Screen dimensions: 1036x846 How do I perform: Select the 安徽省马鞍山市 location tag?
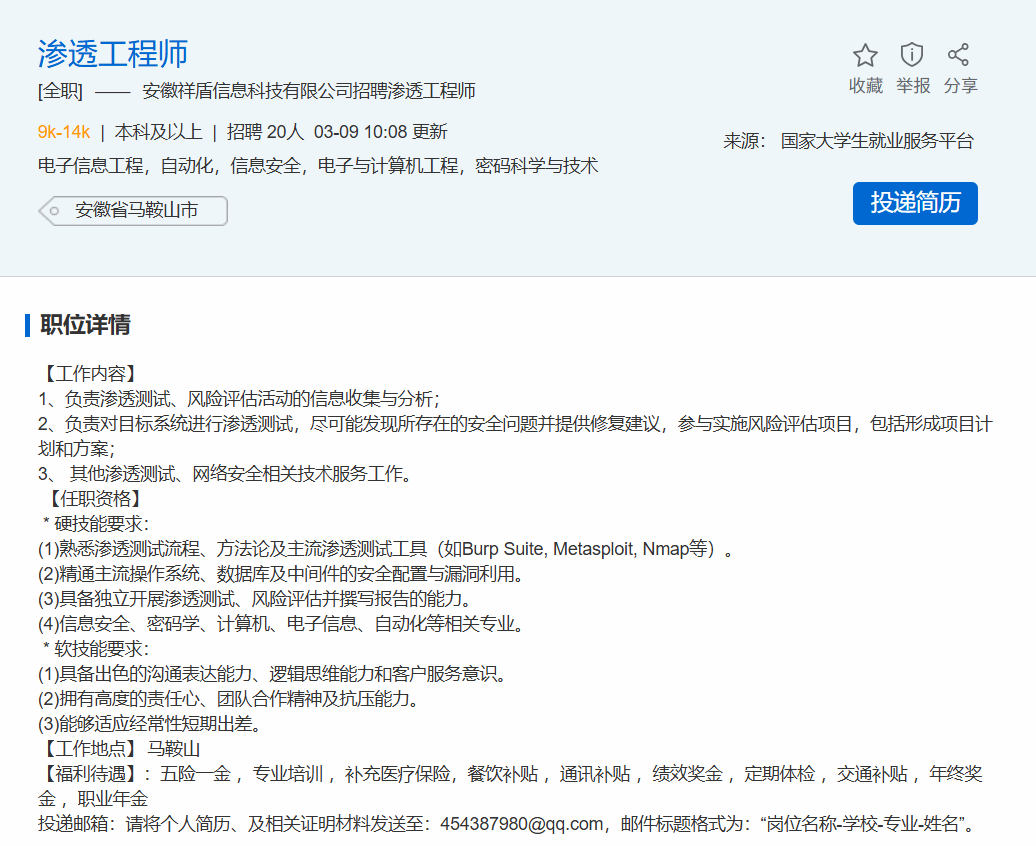point(136,211)
